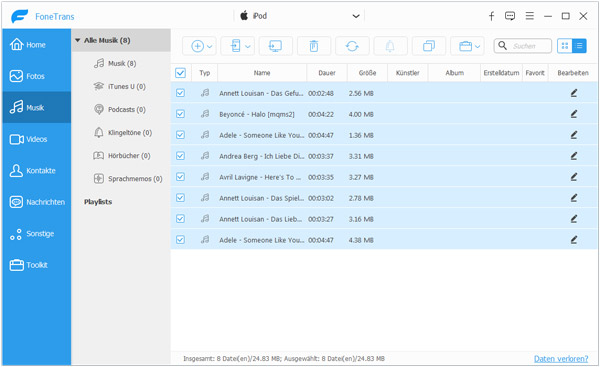
Task: Open Nachrichten section
Action: click(36, 202)
